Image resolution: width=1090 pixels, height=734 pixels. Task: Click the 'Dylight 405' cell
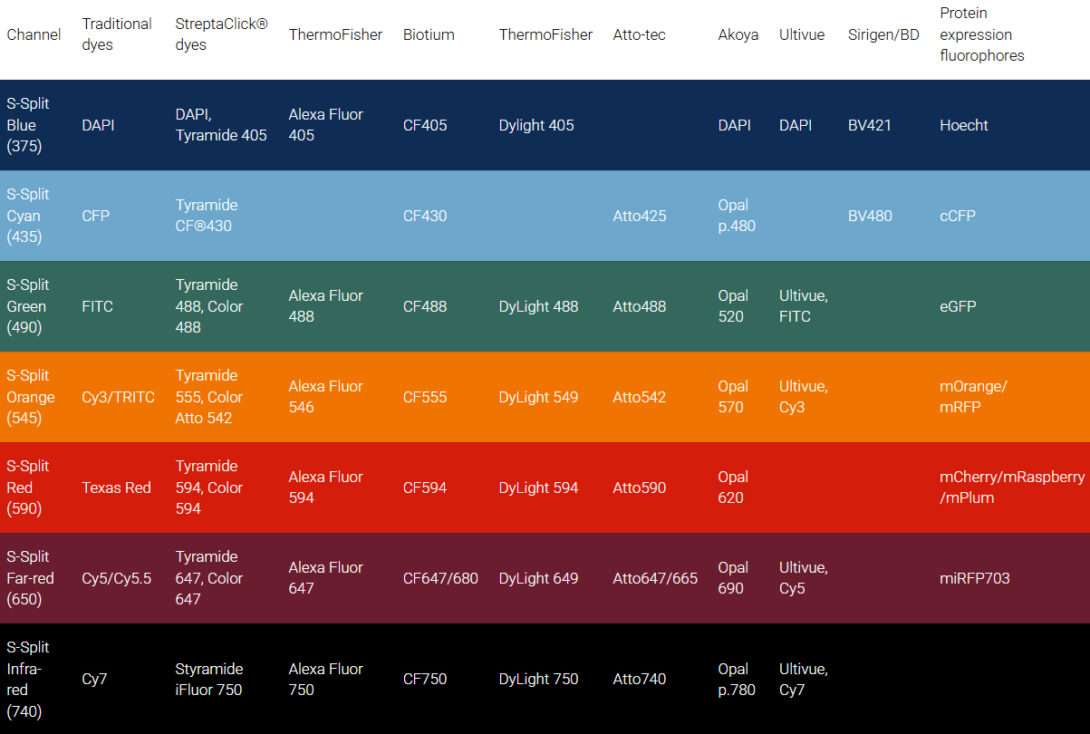click(536, 125)
